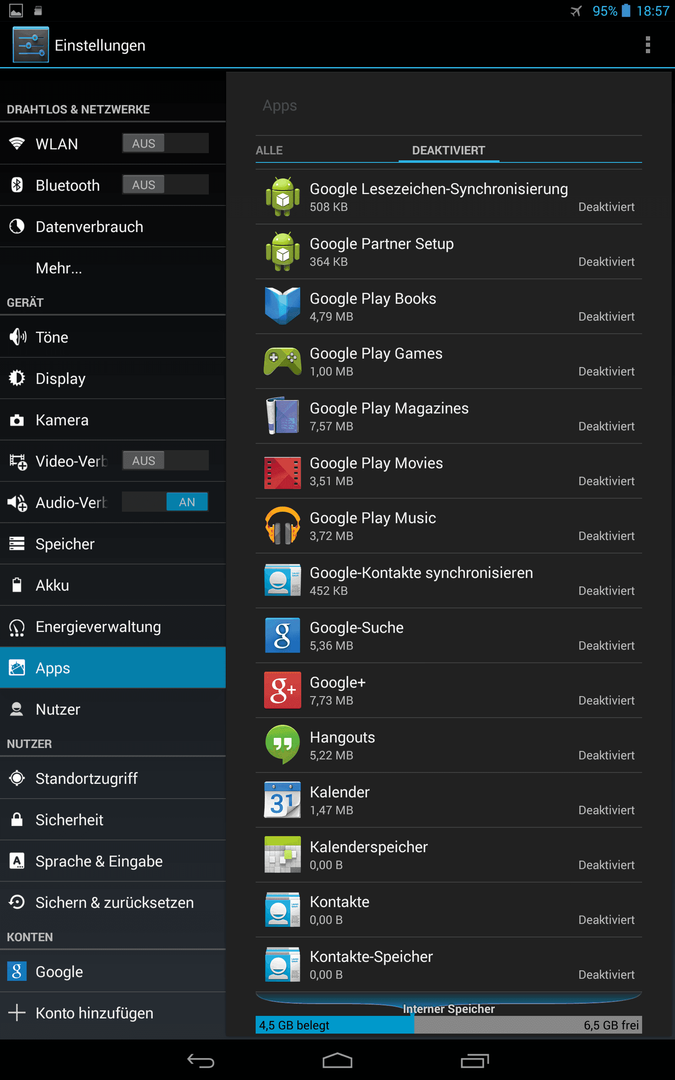The height and width of the screenshot is (1080, 675).
Task: Tap the "4,5 GB belegt" storage label
Action: [294, 1026]
